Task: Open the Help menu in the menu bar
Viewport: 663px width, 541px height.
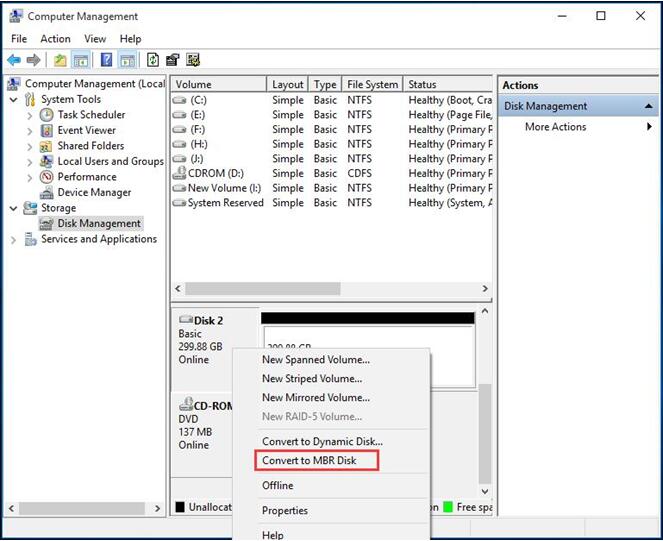Action: click(x=130, y=39)
